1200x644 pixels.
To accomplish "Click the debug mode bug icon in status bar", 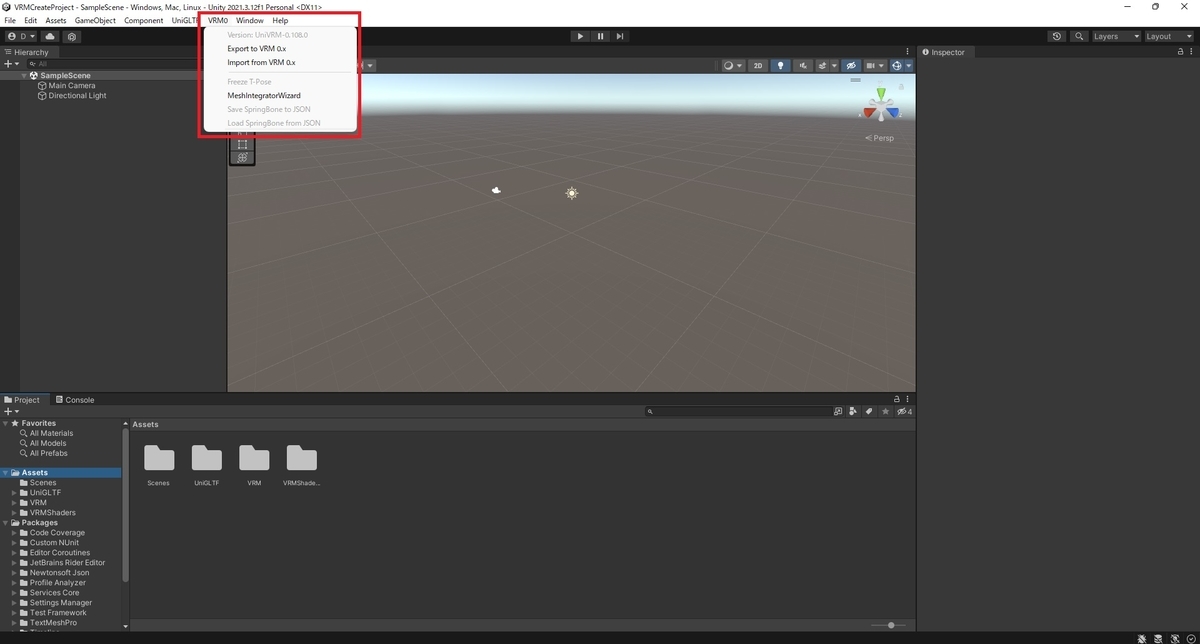I will click(x=1142, y=637).
